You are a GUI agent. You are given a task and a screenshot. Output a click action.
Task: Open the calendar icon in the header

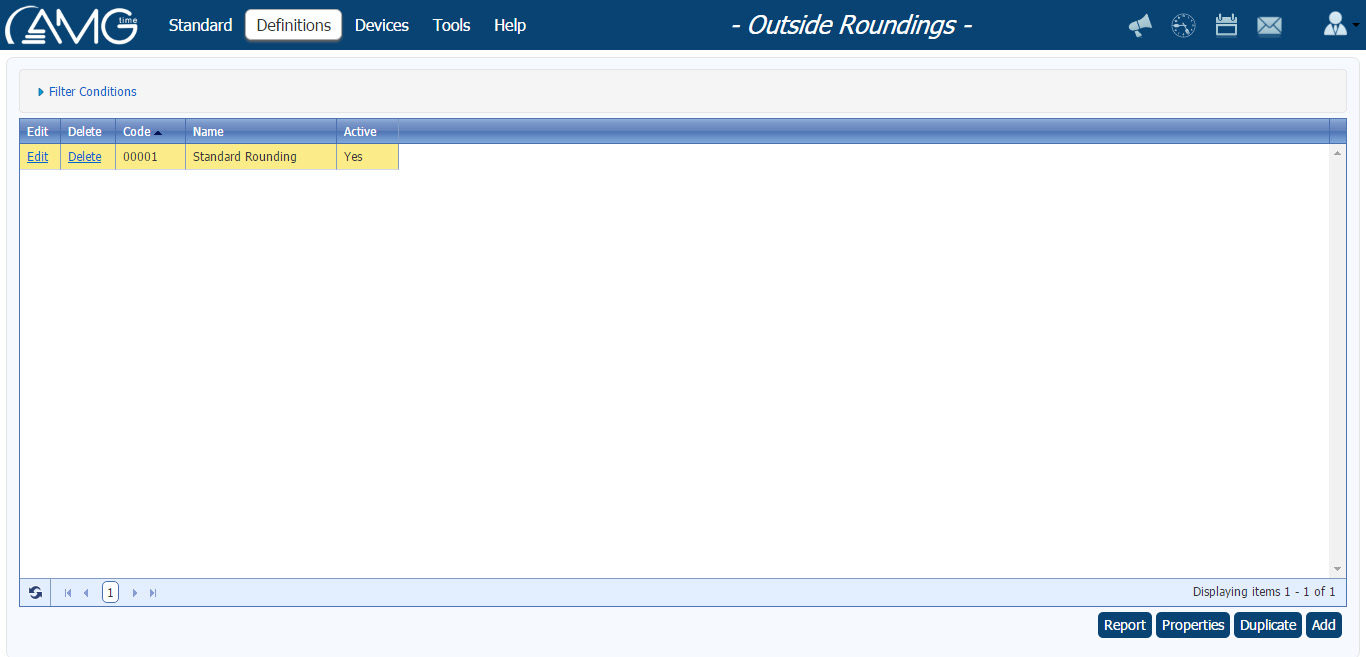point(1226,25)
